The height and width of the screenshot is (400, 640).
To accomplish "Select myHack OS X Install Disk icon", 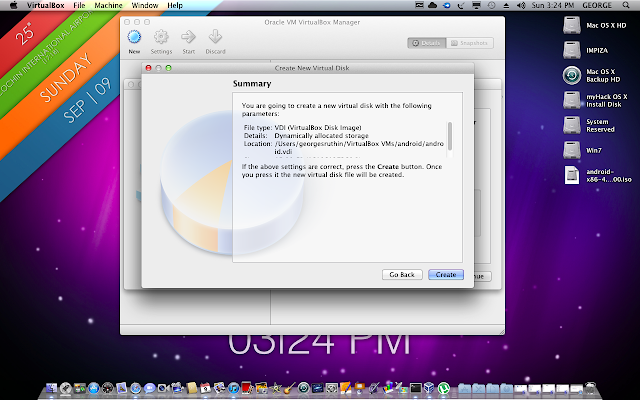I will (x=571, y=100).
